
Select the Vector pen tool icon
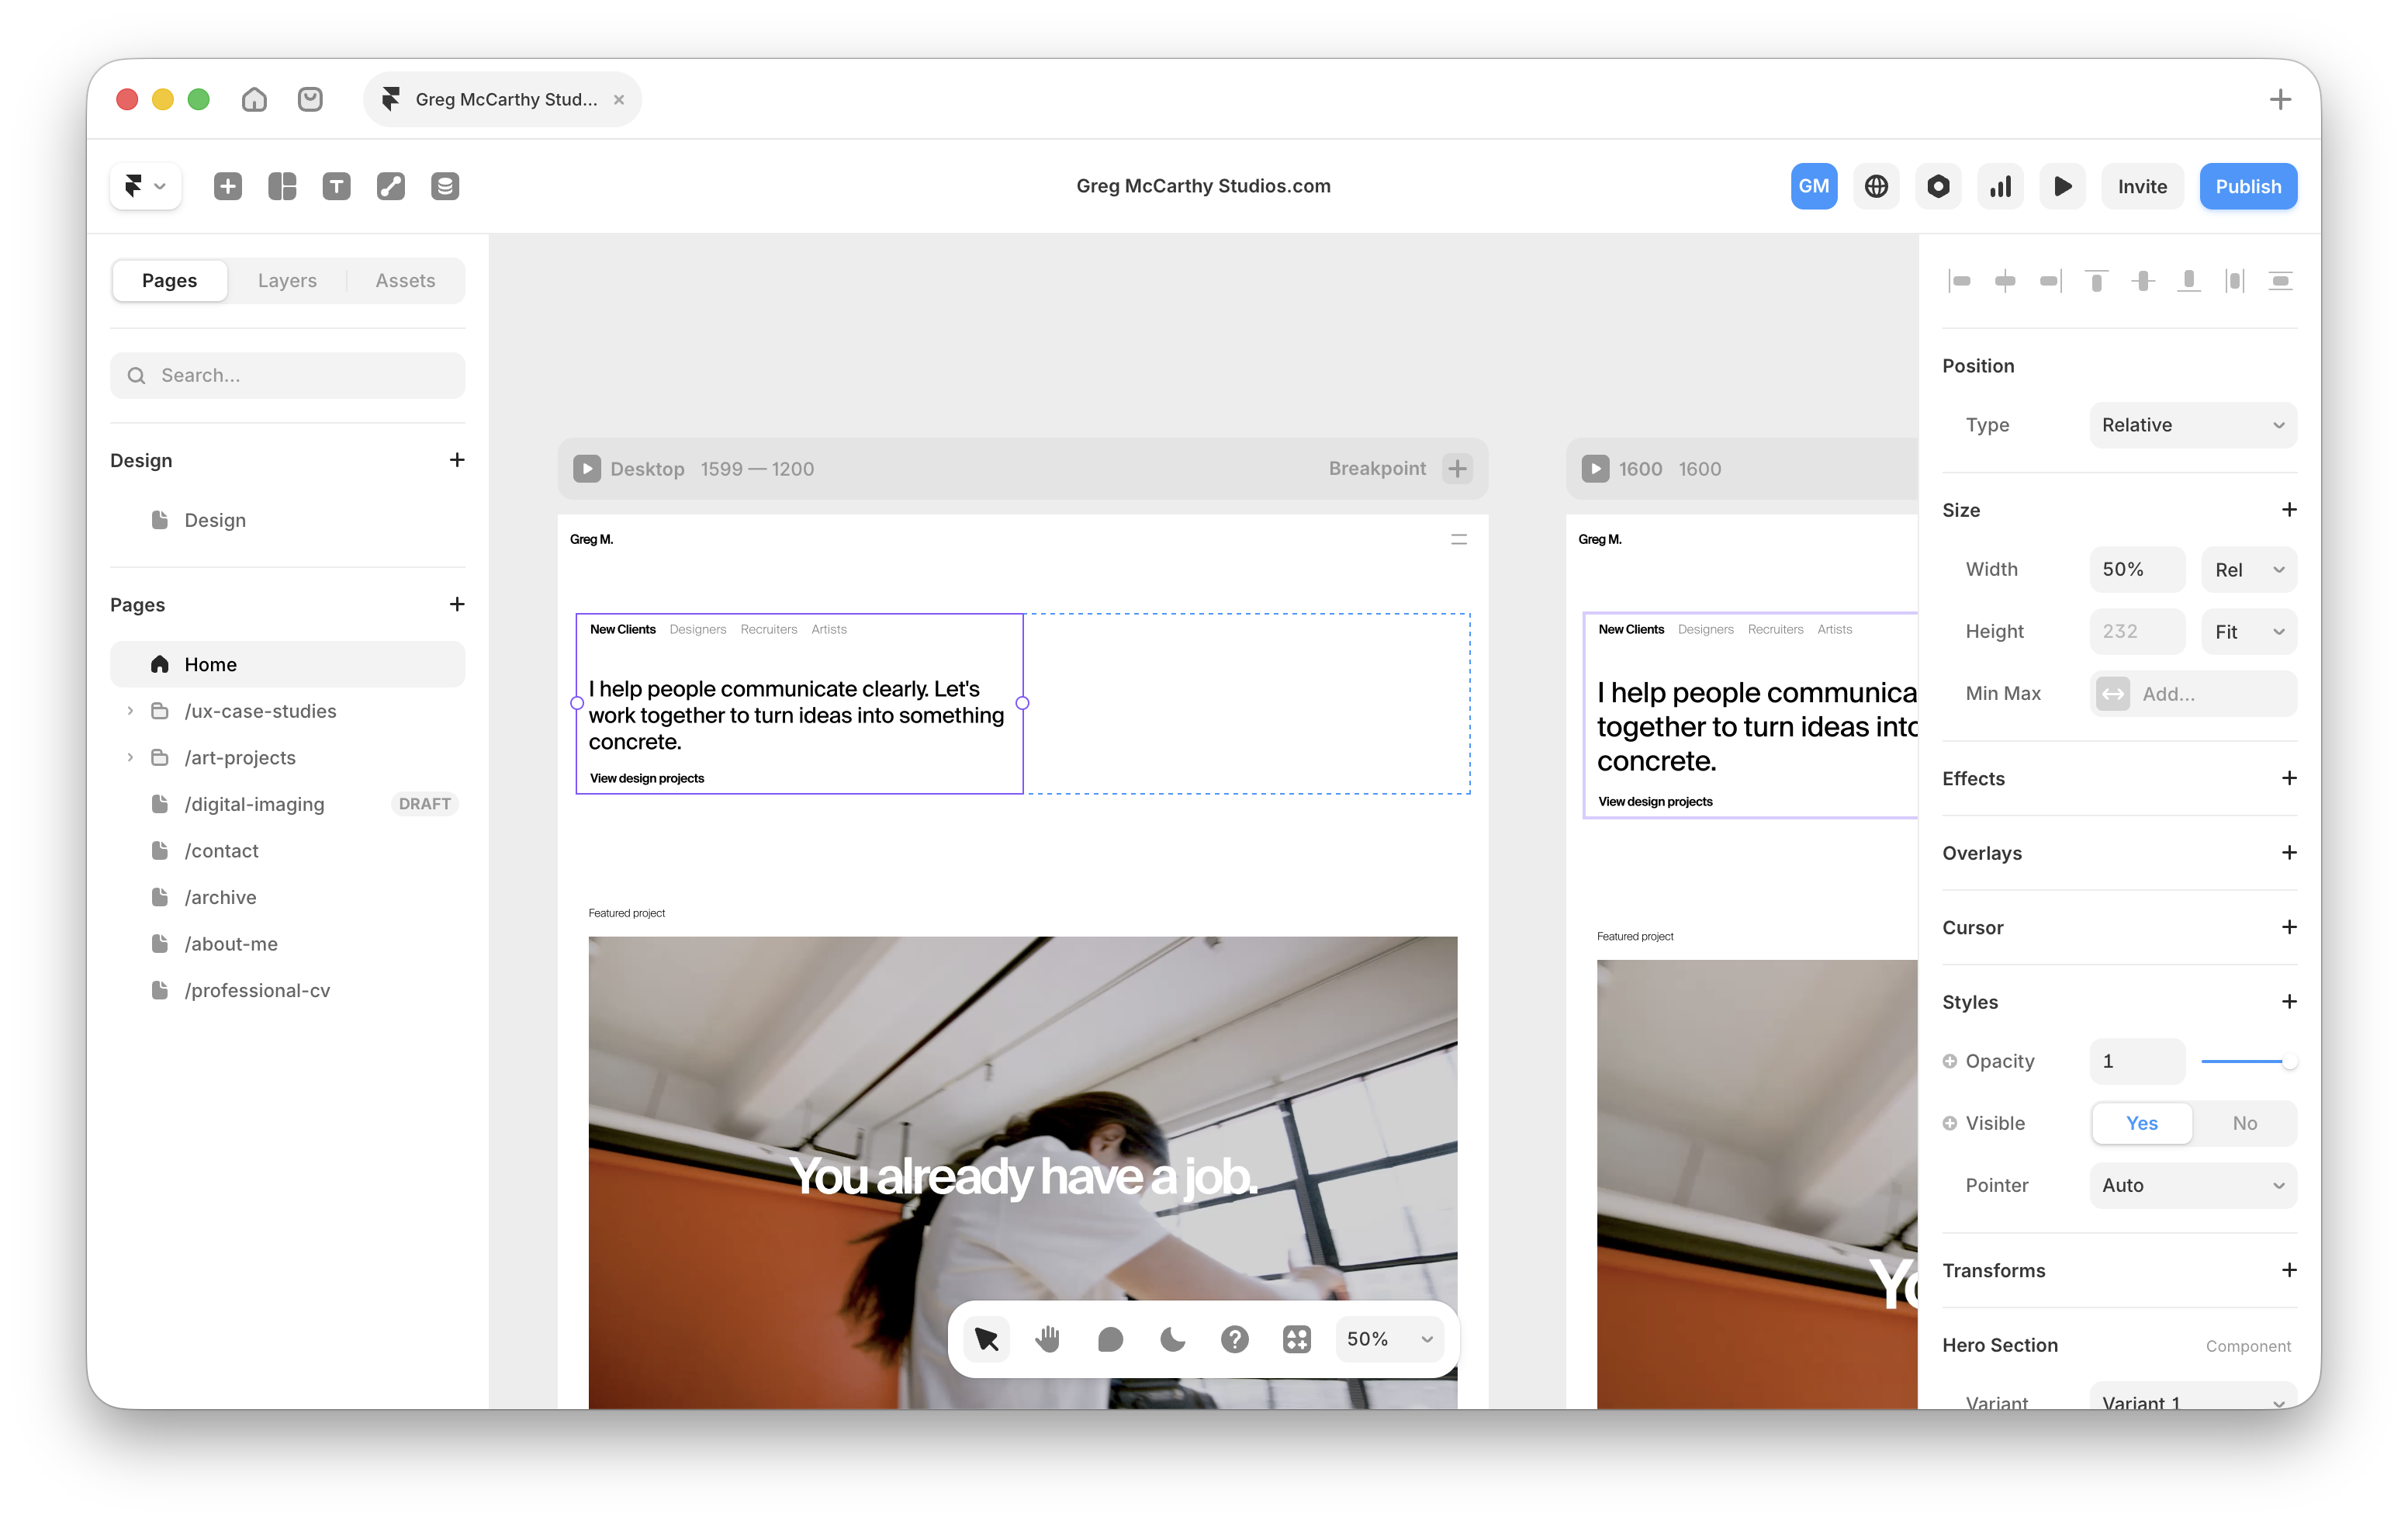point(391,186)
